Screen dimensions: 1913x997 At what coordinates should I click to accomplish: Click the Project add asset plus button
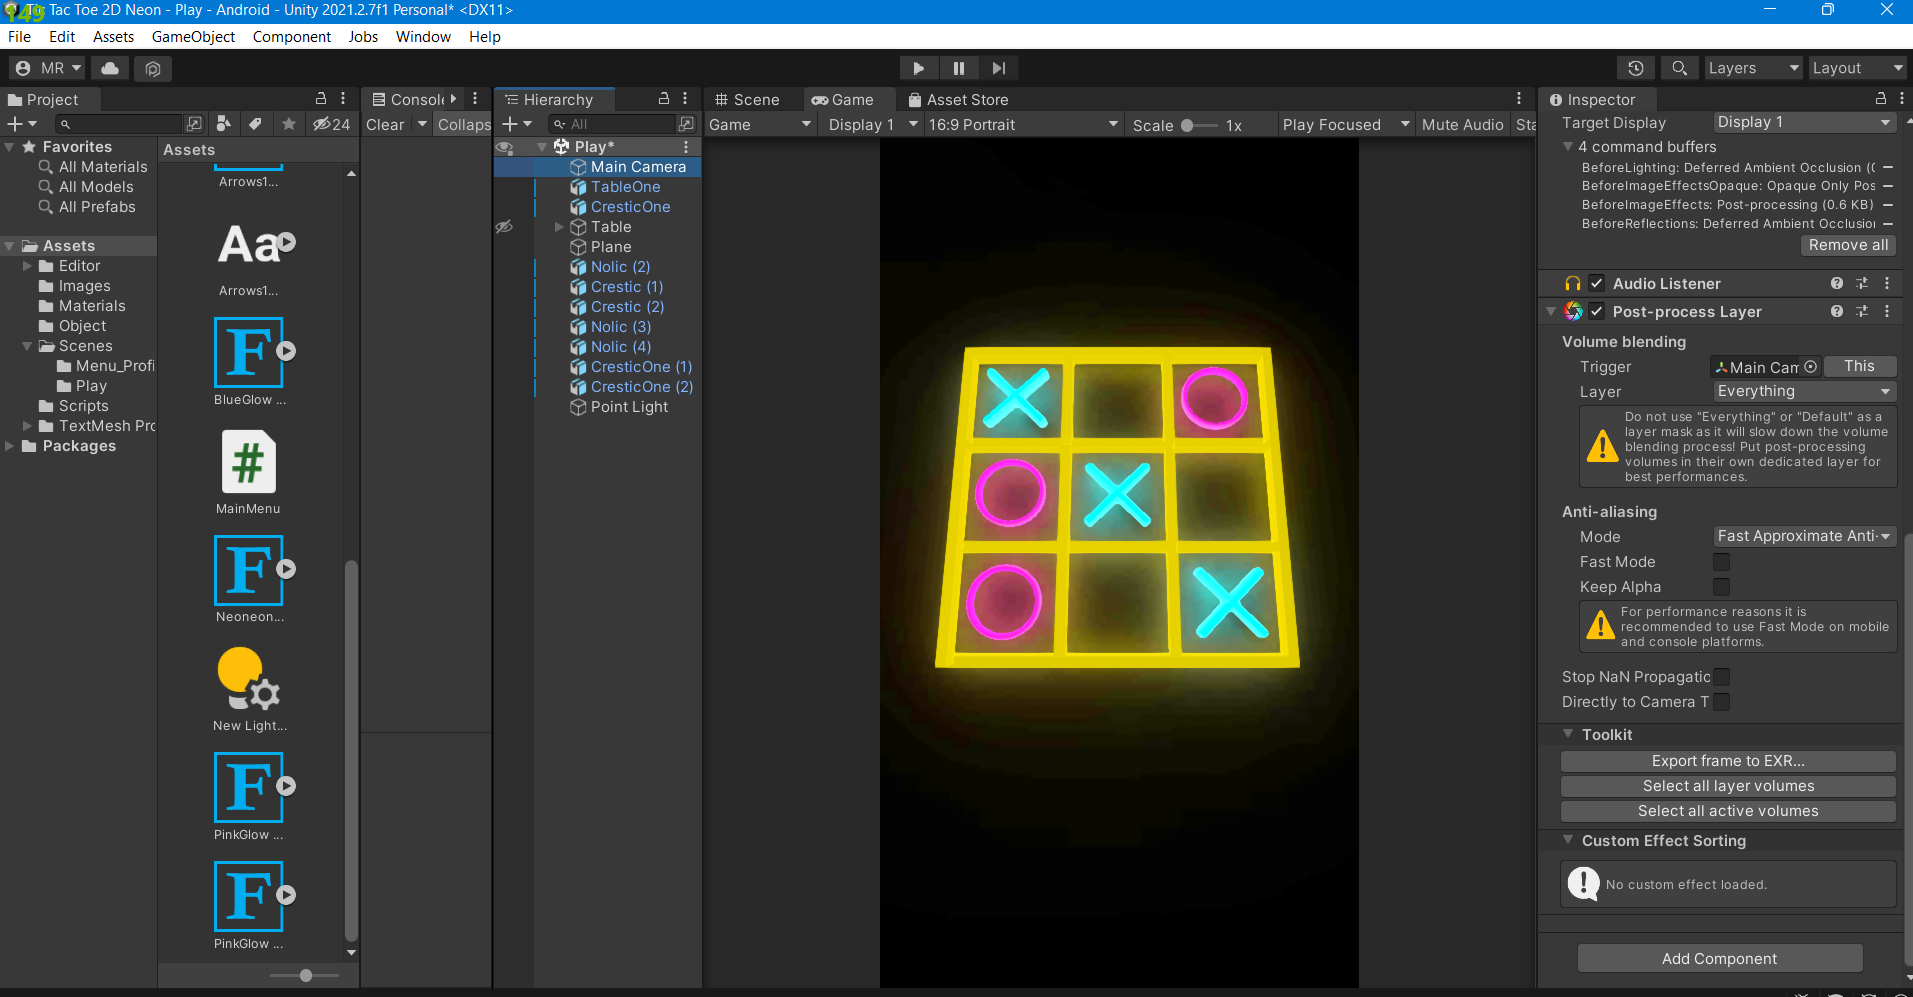[22, 124]
